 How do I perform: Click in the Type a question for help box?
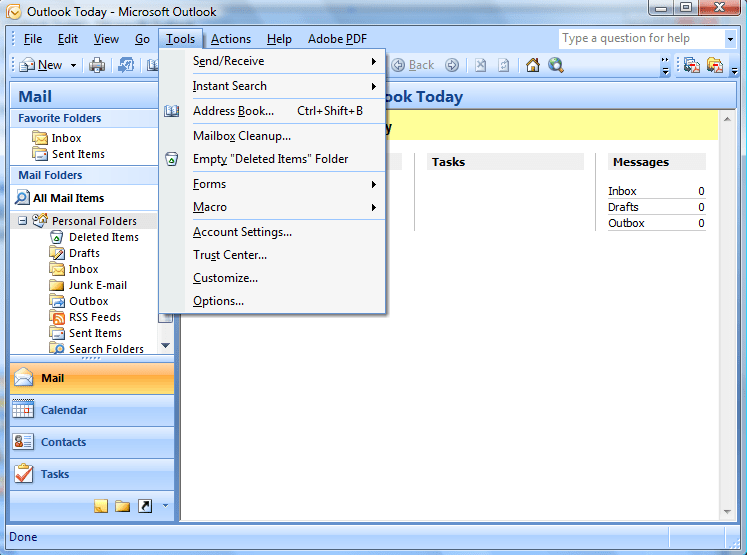(641, 39)
